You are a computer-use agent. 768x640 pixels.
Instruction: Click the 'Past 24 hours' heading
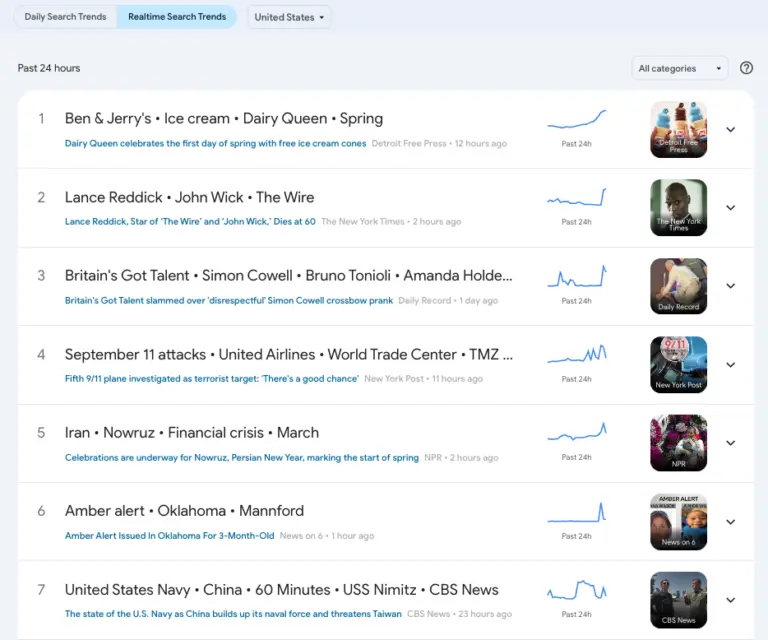point(49,68)
